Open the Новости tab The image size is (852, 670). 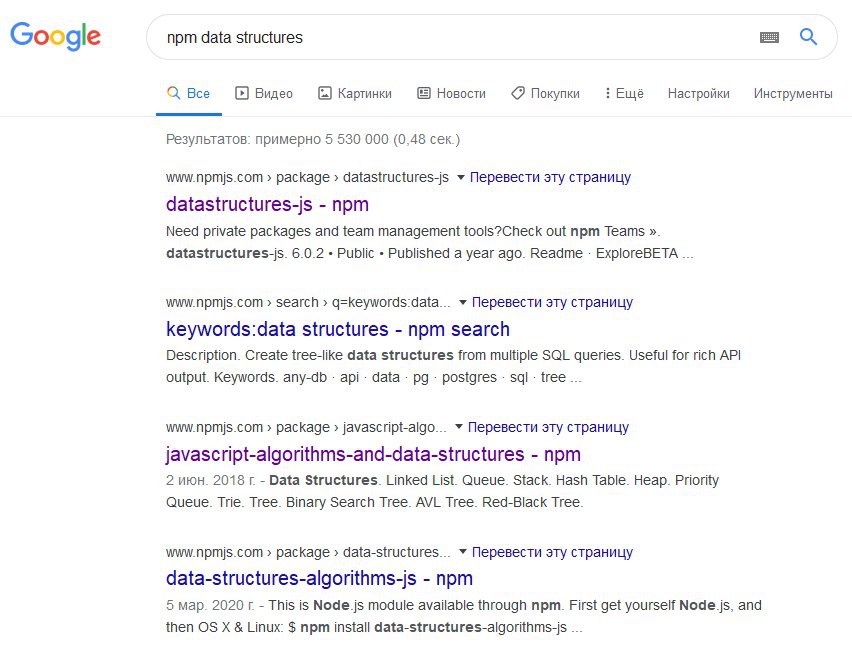(x=451, y=93)
